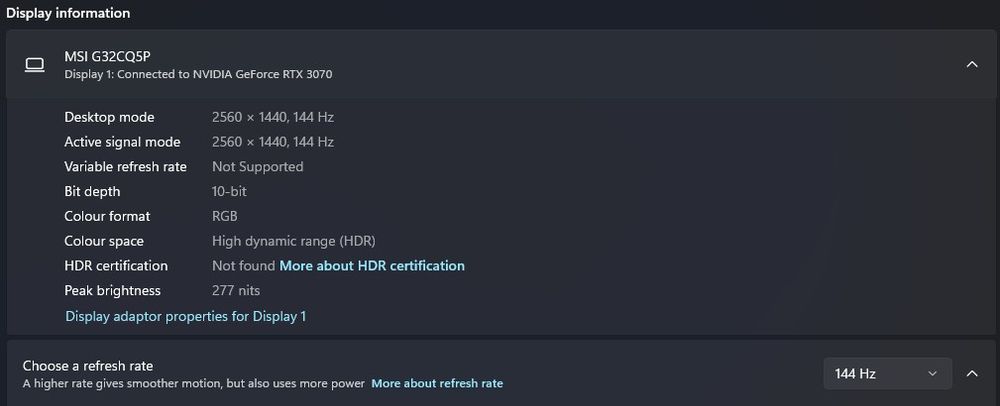
Task: Click the Display information heading
Action: pyautogui.click(x=68, y=14)
